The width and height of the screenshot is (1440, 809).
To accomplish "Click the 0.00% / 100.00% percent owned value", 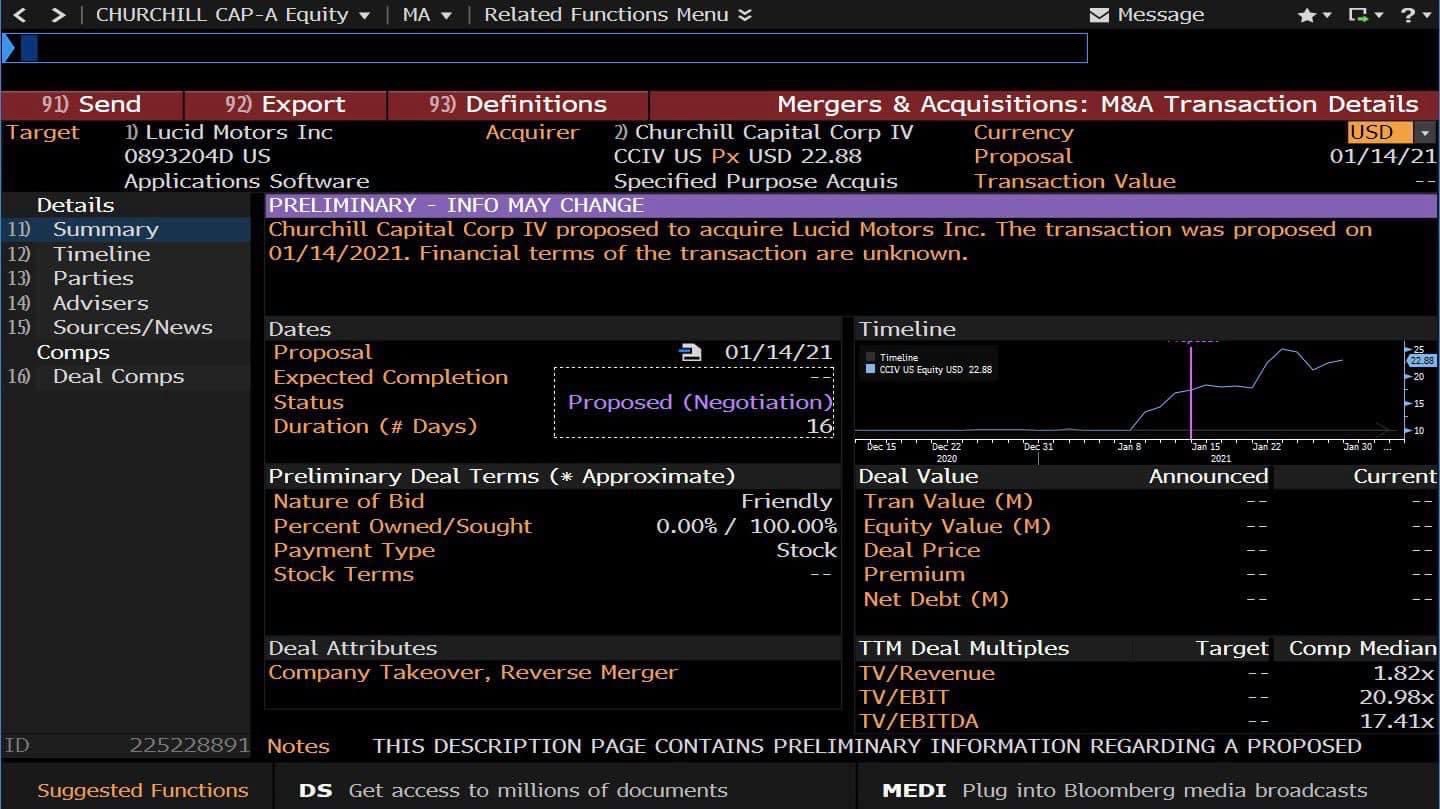I will pyautogui.click(x=746, y=526).
